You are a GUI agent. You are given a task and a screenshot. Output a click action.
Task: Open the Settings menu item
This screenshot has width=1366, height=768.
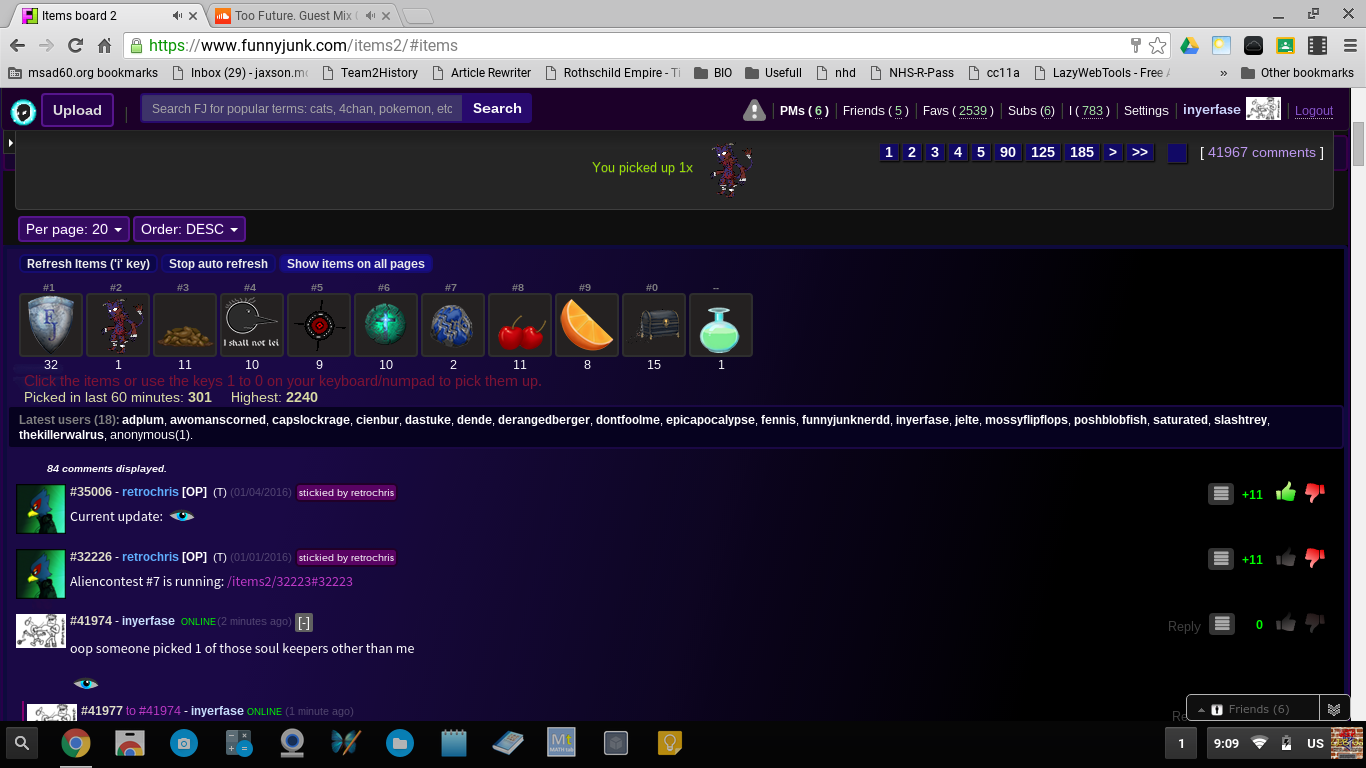click(1146, 111)
